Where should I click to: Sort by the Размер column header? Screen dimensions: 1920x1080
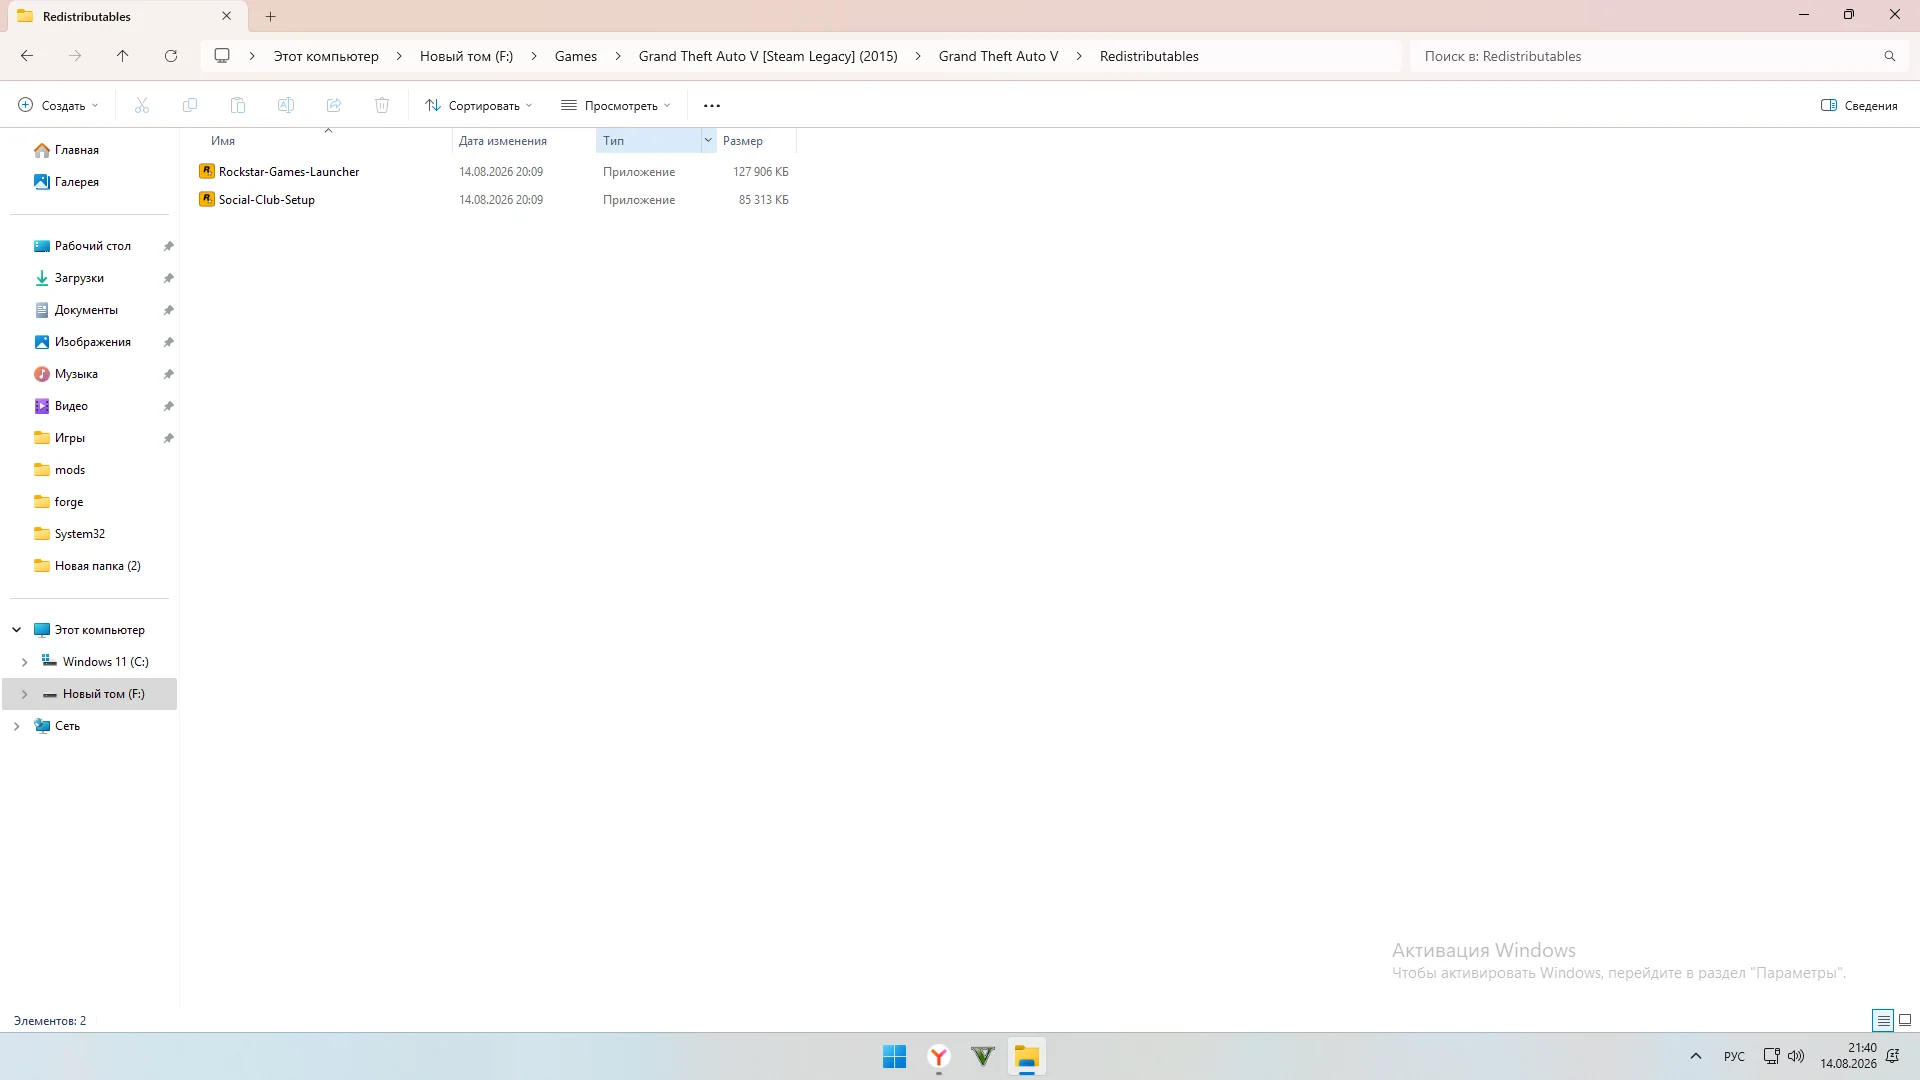point(743,141)
